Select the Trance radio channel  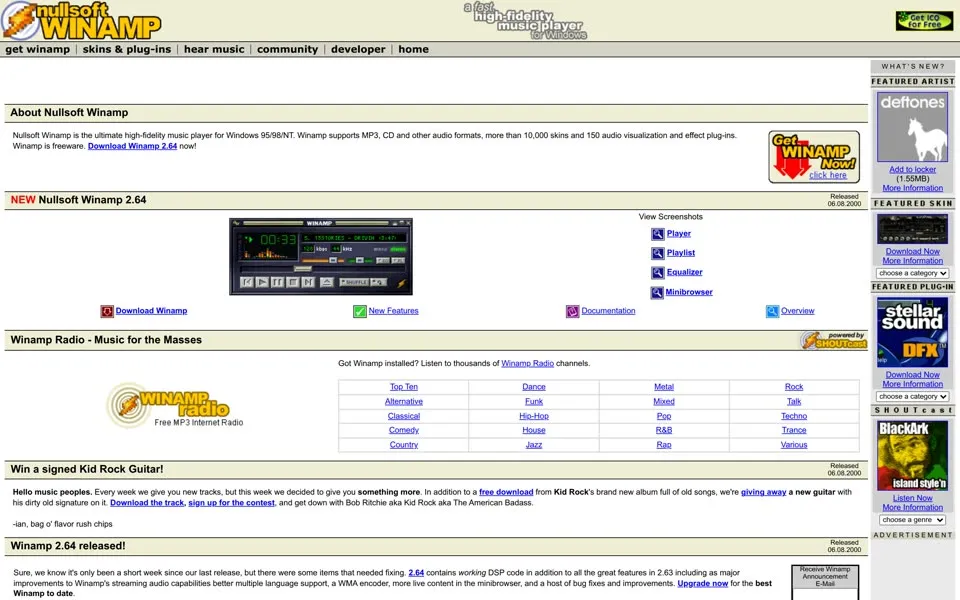click(x=794, y=430)
